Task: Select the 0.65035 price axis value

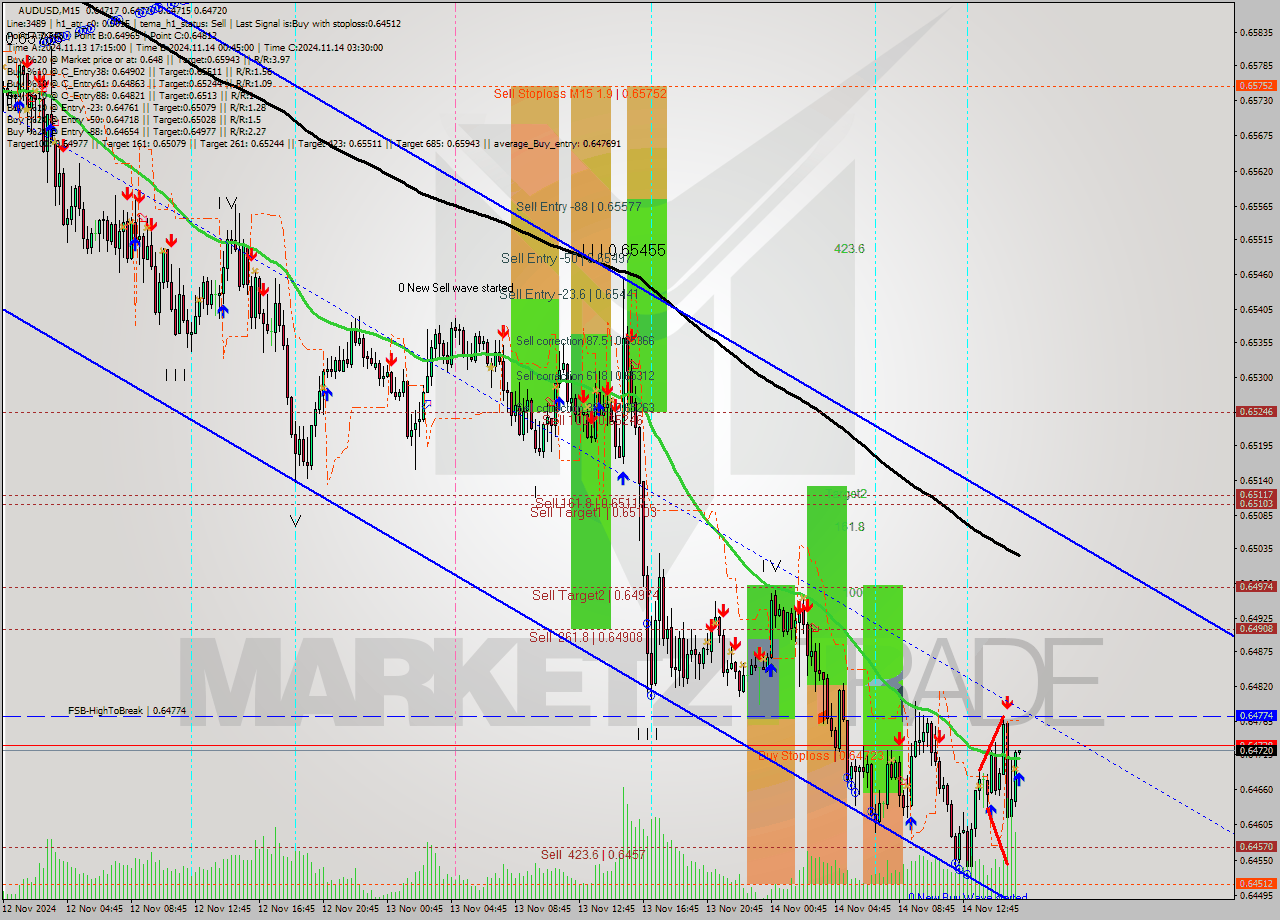Action: click(x=1256, y=549)
